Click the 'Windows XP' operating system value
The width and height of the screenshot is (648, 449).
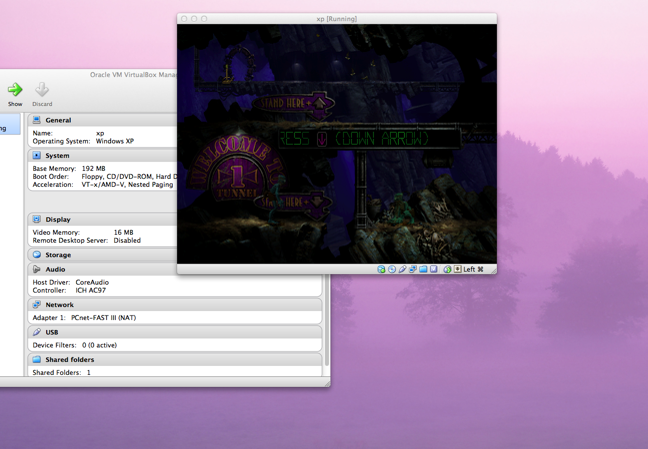click(115, 141)
